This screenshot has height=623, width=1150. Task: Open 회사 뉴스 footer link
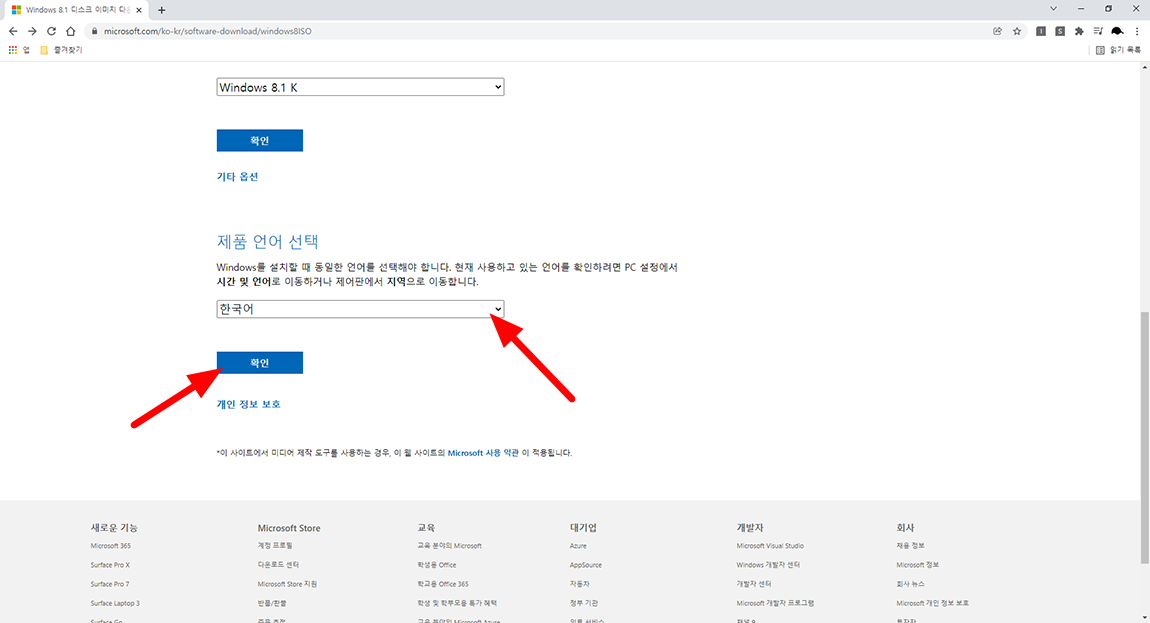coord(910,584)
